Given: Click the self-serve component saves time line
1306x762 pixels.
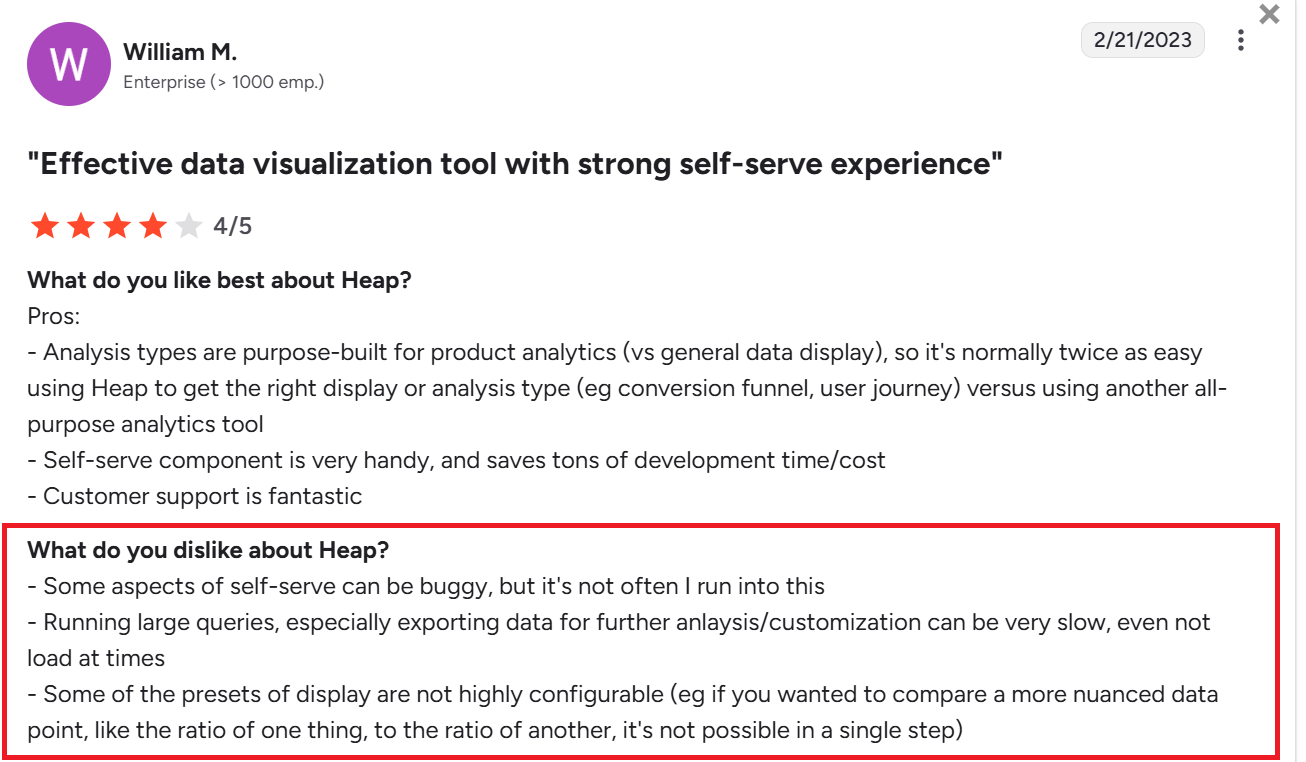Looking at the screenshot, I should click(464, 460).
